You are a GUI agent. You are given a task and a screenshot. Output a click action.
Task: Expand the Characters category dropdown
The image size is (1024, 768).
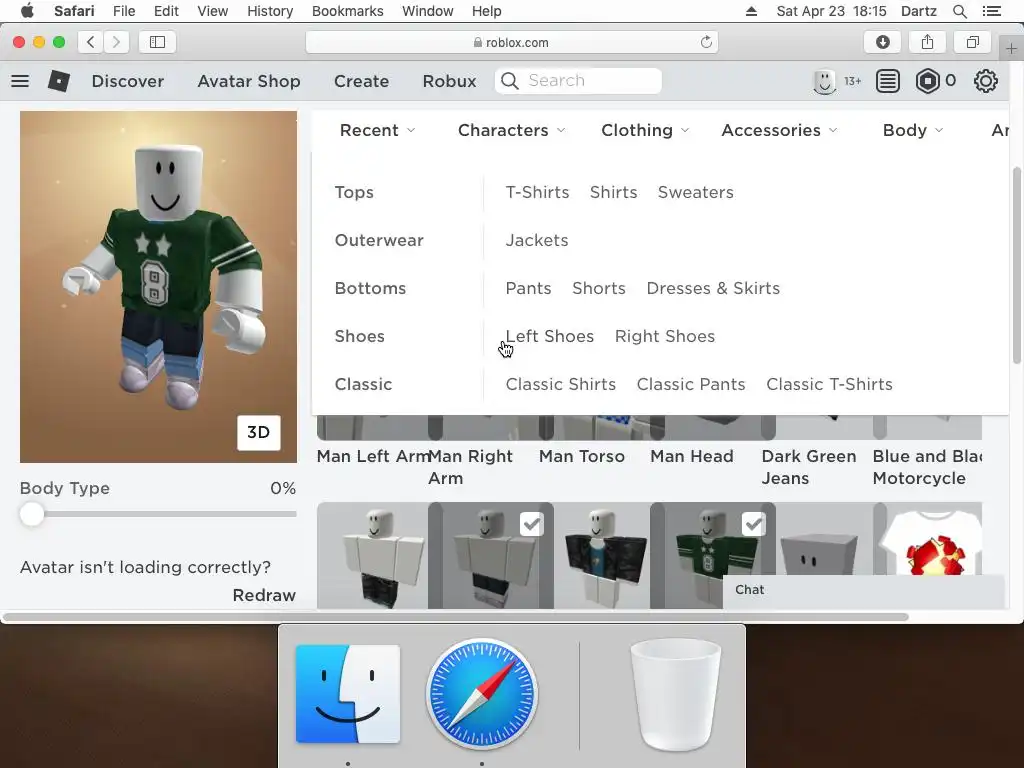pyautogui.click(x=511, y=131)
